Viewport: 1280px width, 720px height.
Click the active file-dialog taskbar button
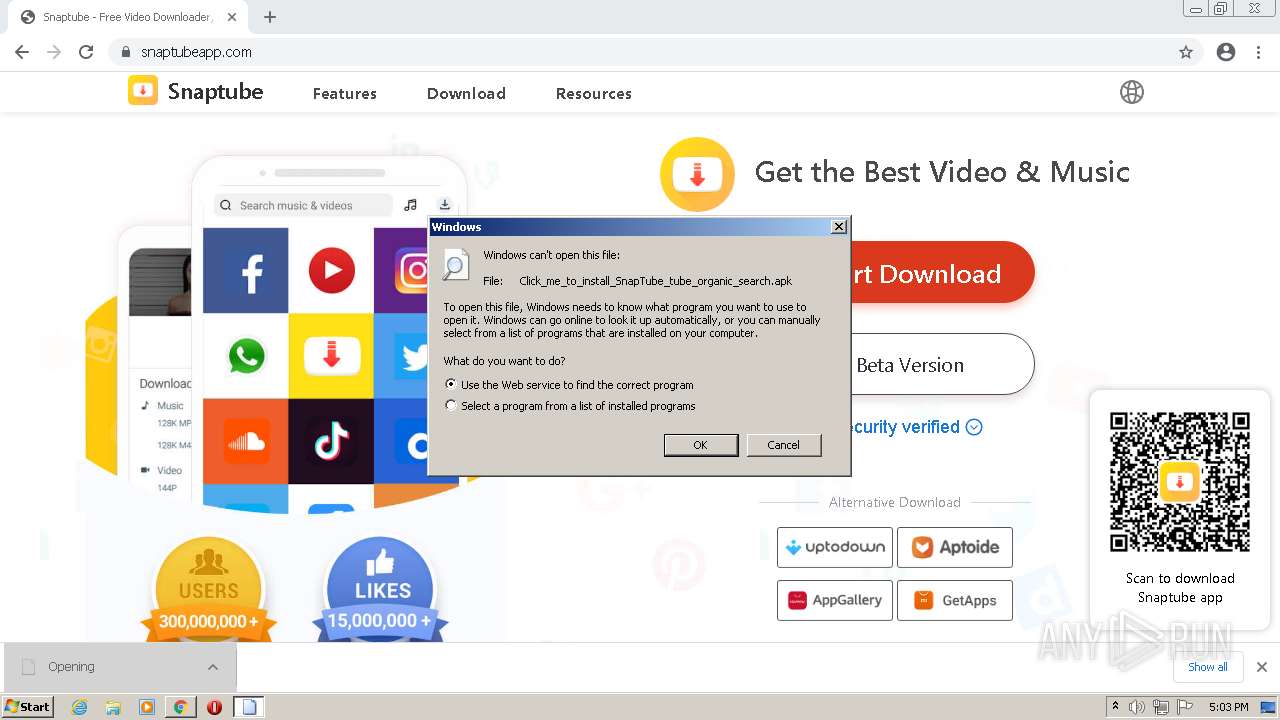pyautogui.click(x=249, y=707)
